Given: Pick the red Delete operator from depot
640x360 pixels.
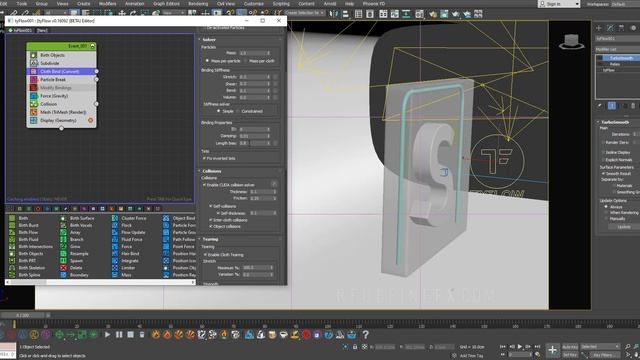Looking at the screenshot, I should tap(76, 268).
